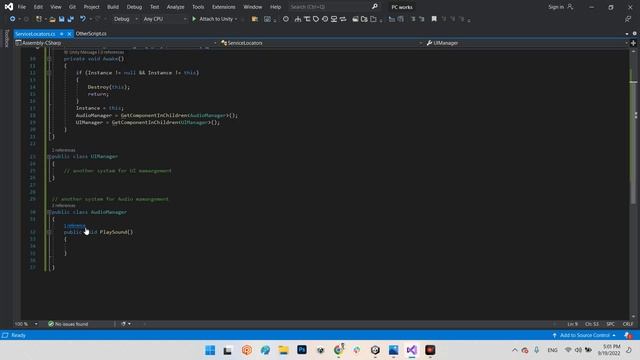
Task: Toggle the bookmark icon in toolbar
Action: click(434, 19)
